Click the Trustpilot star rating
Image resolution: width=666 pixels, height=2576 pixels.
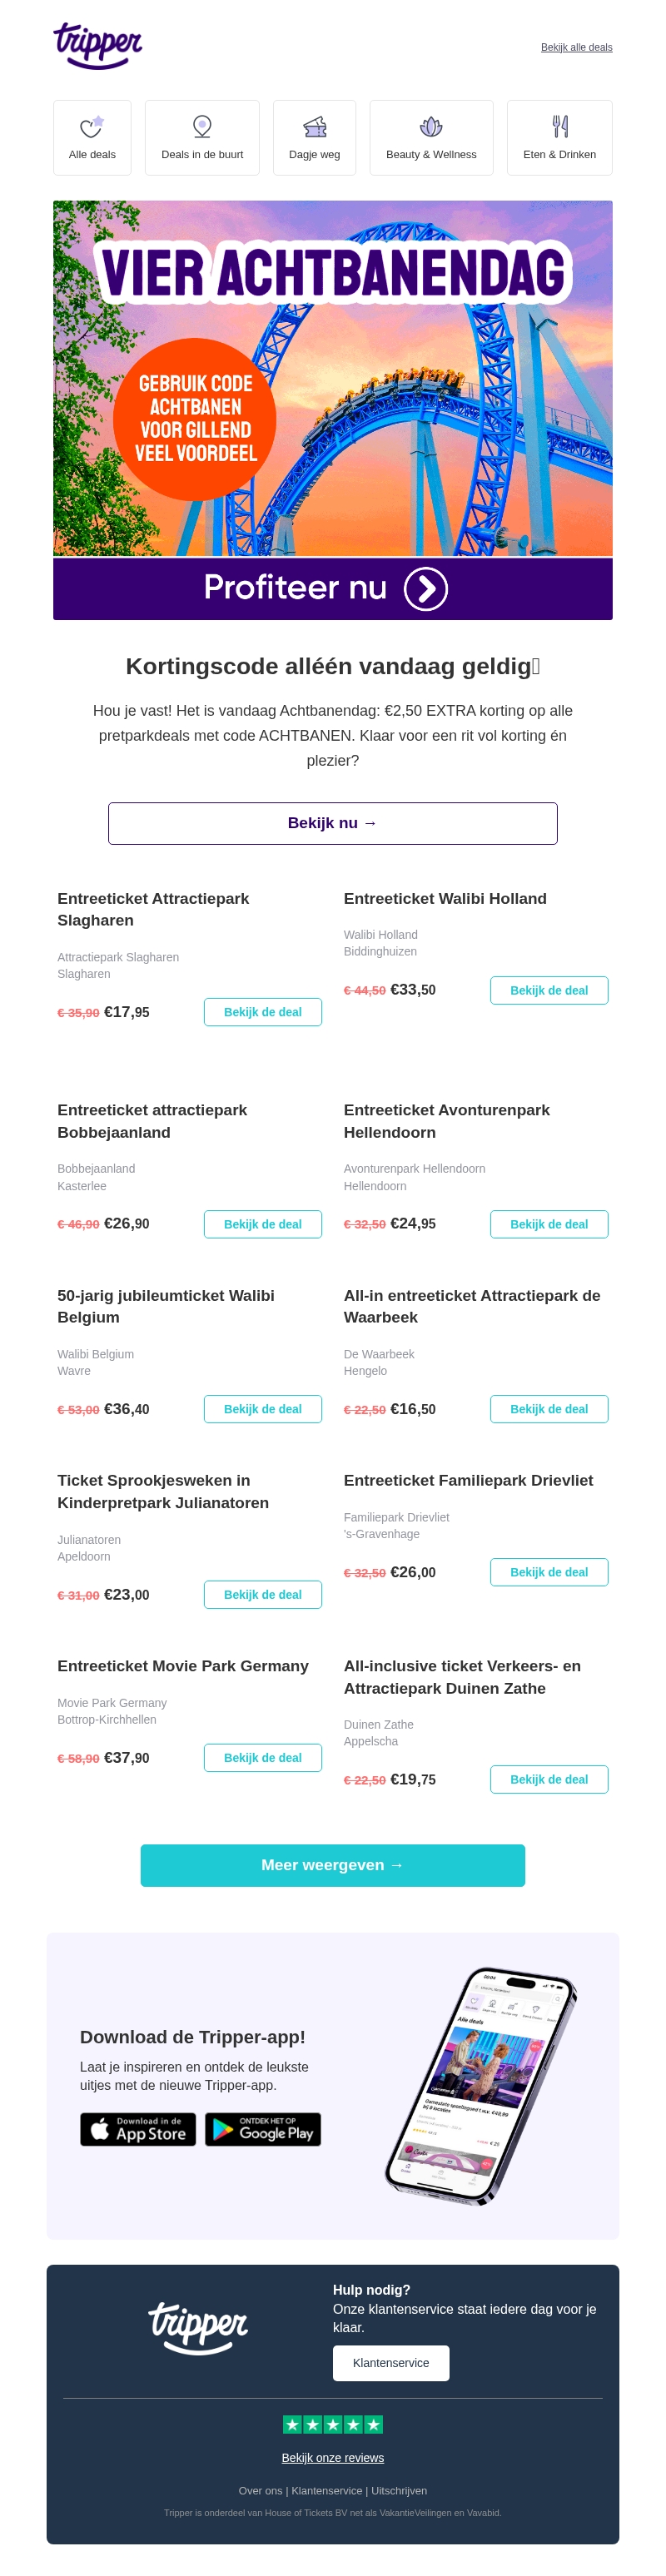point(333,2423)
